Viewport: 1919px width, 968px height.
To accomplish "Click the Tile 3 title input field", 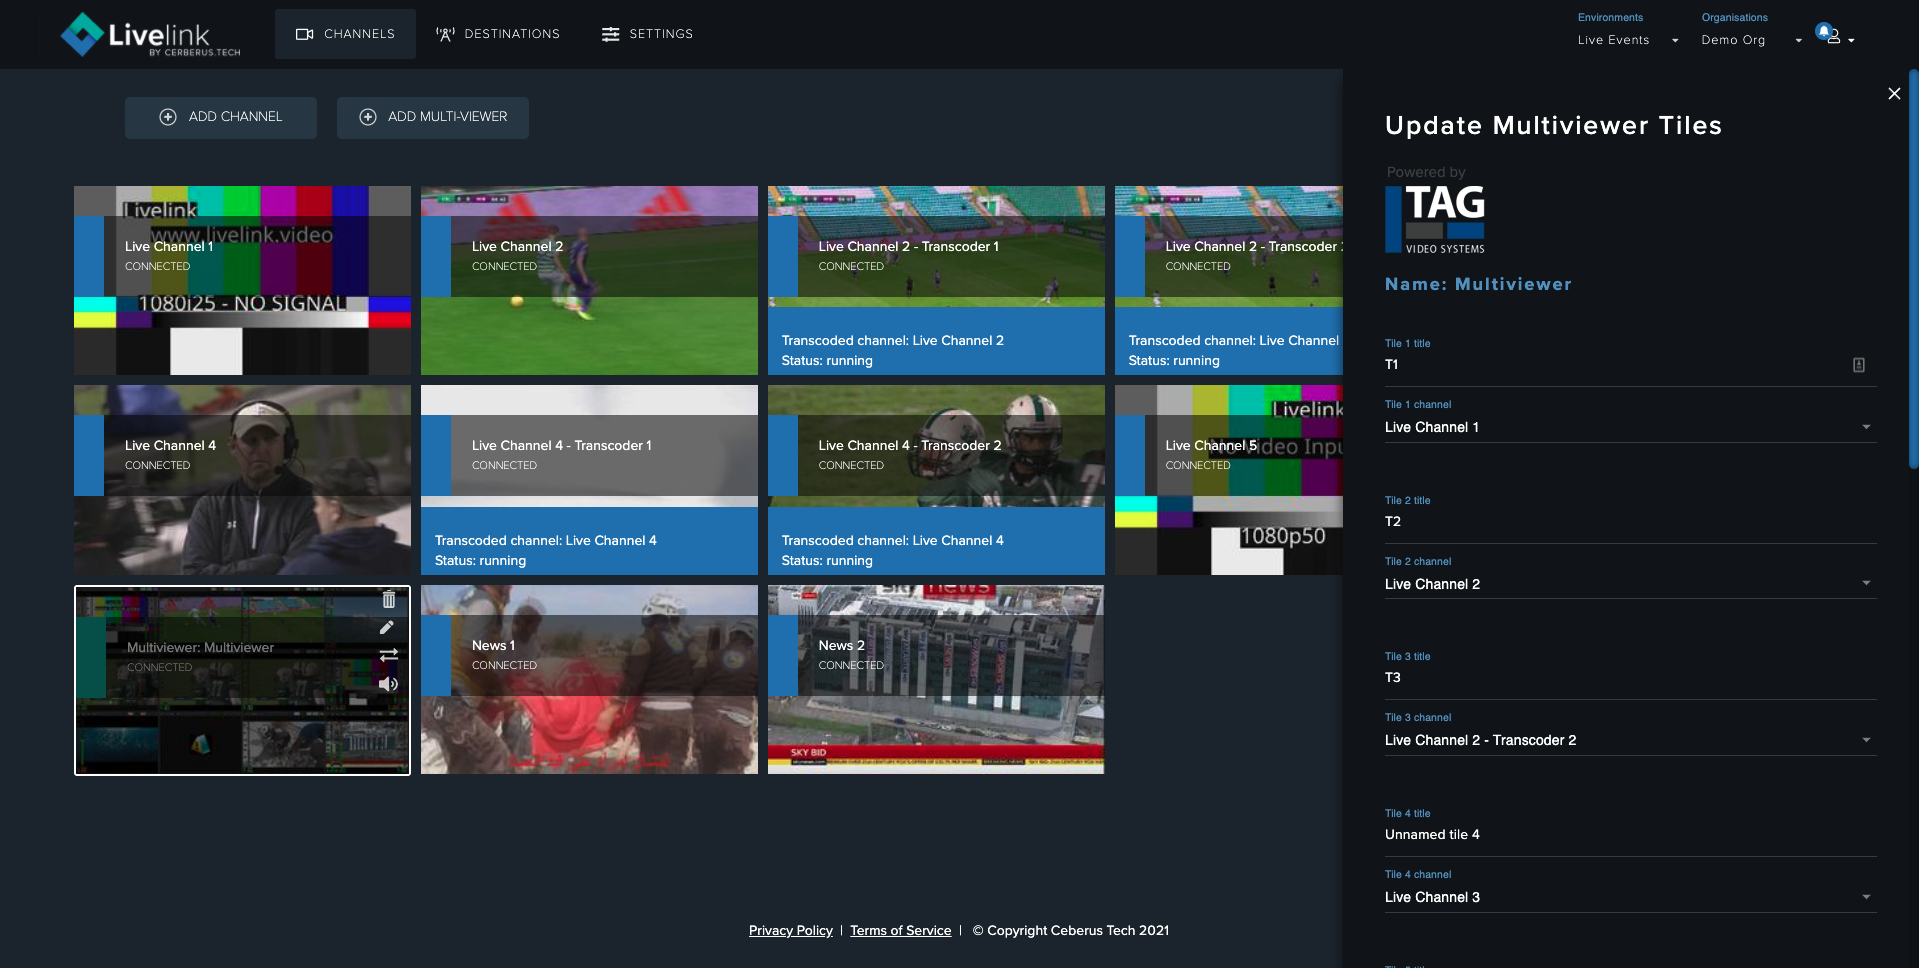I will pos(1630,678).
